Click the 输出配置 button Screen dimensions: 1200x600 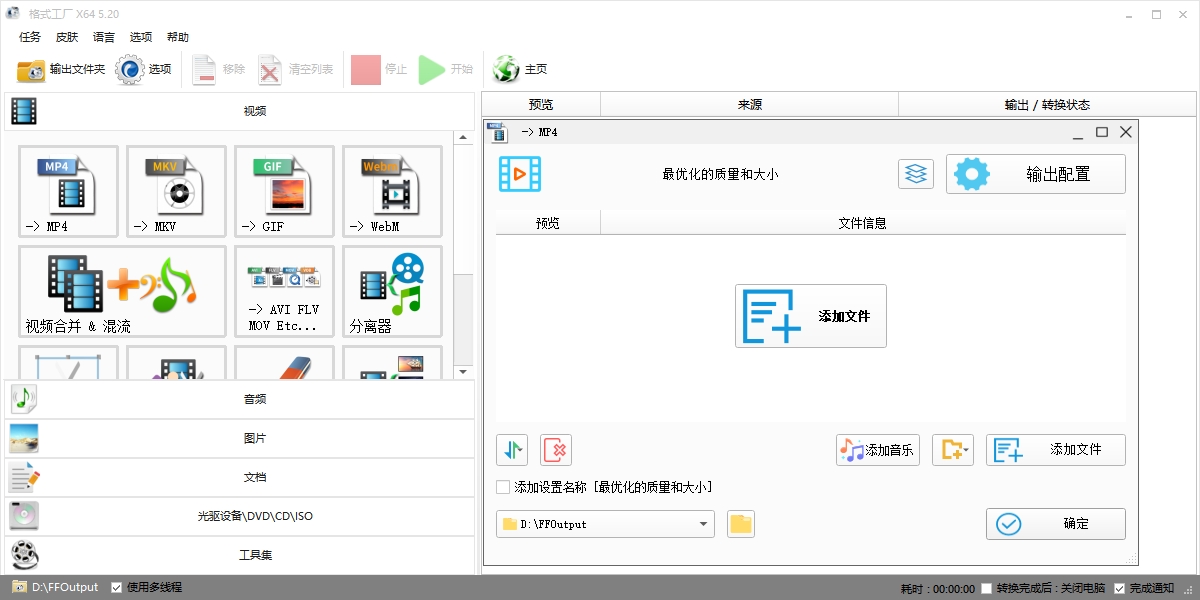pos(1035,174)
